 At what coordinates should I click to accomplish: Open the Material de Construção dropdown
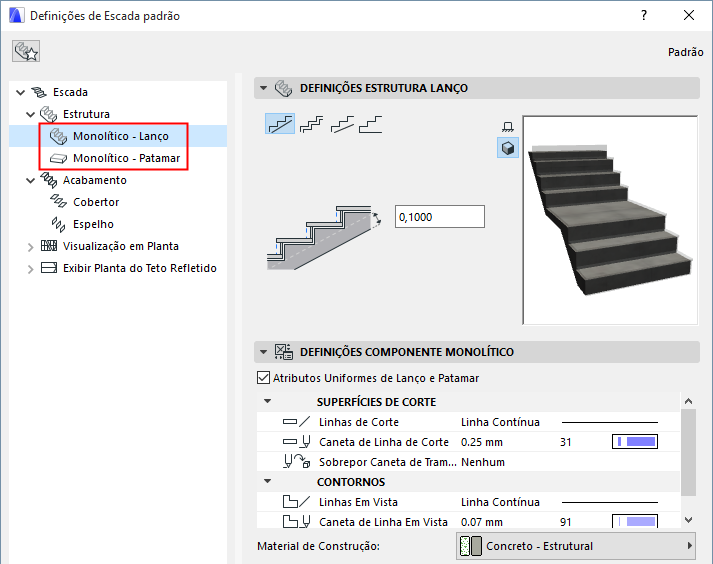coord(576,546)
